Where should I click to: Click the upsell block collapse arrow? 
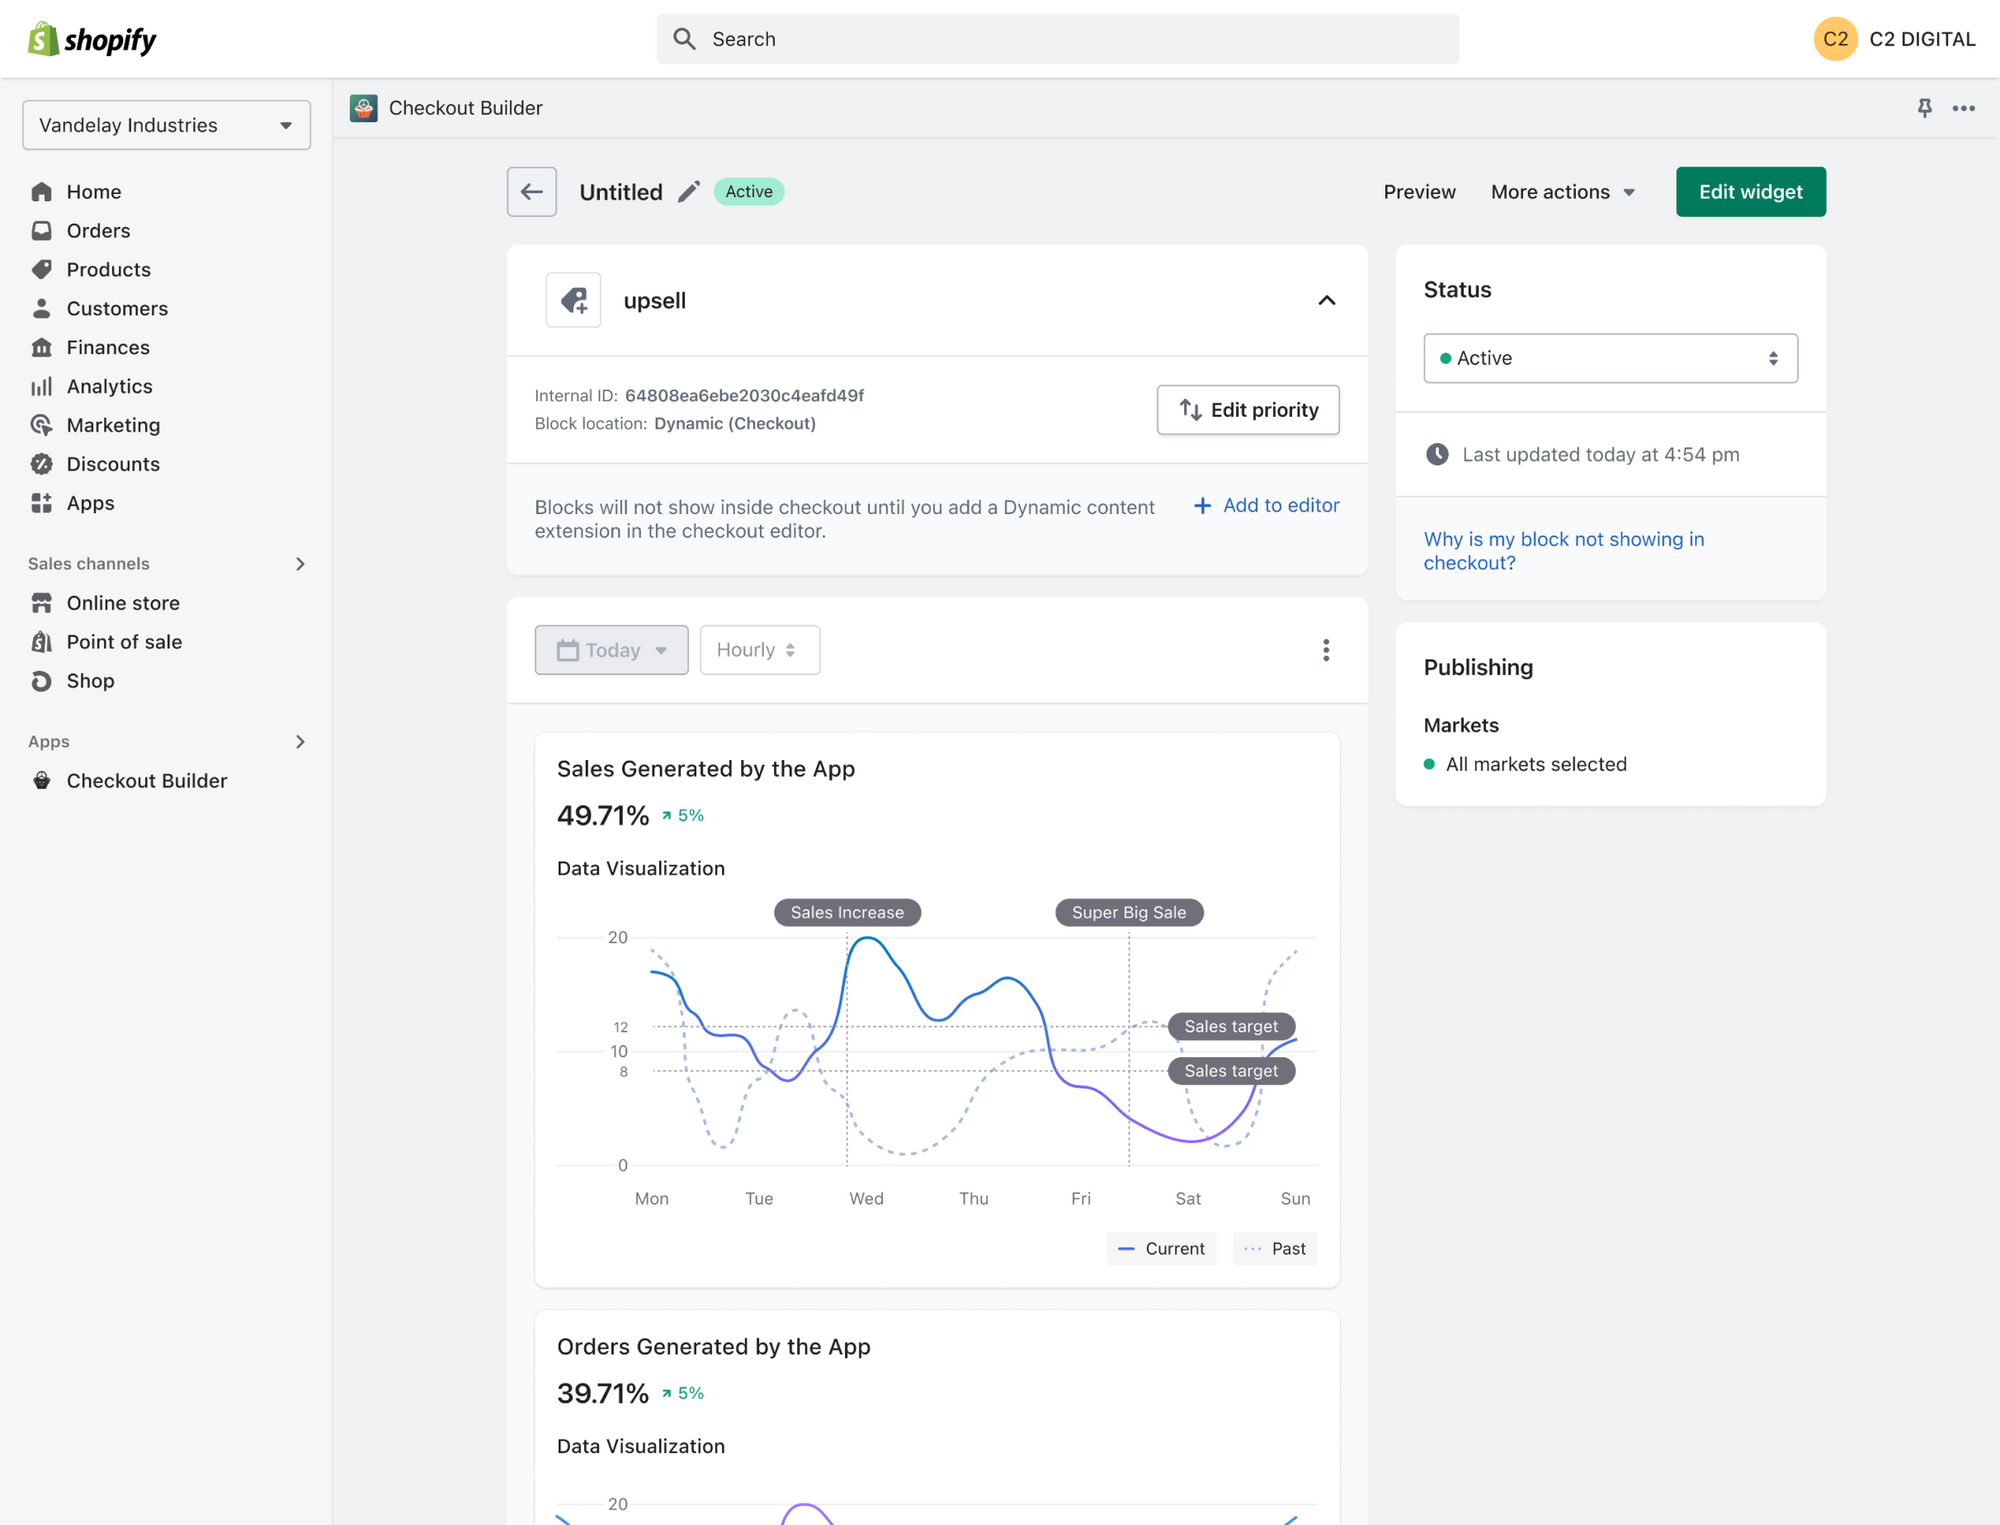[1327, 301]
